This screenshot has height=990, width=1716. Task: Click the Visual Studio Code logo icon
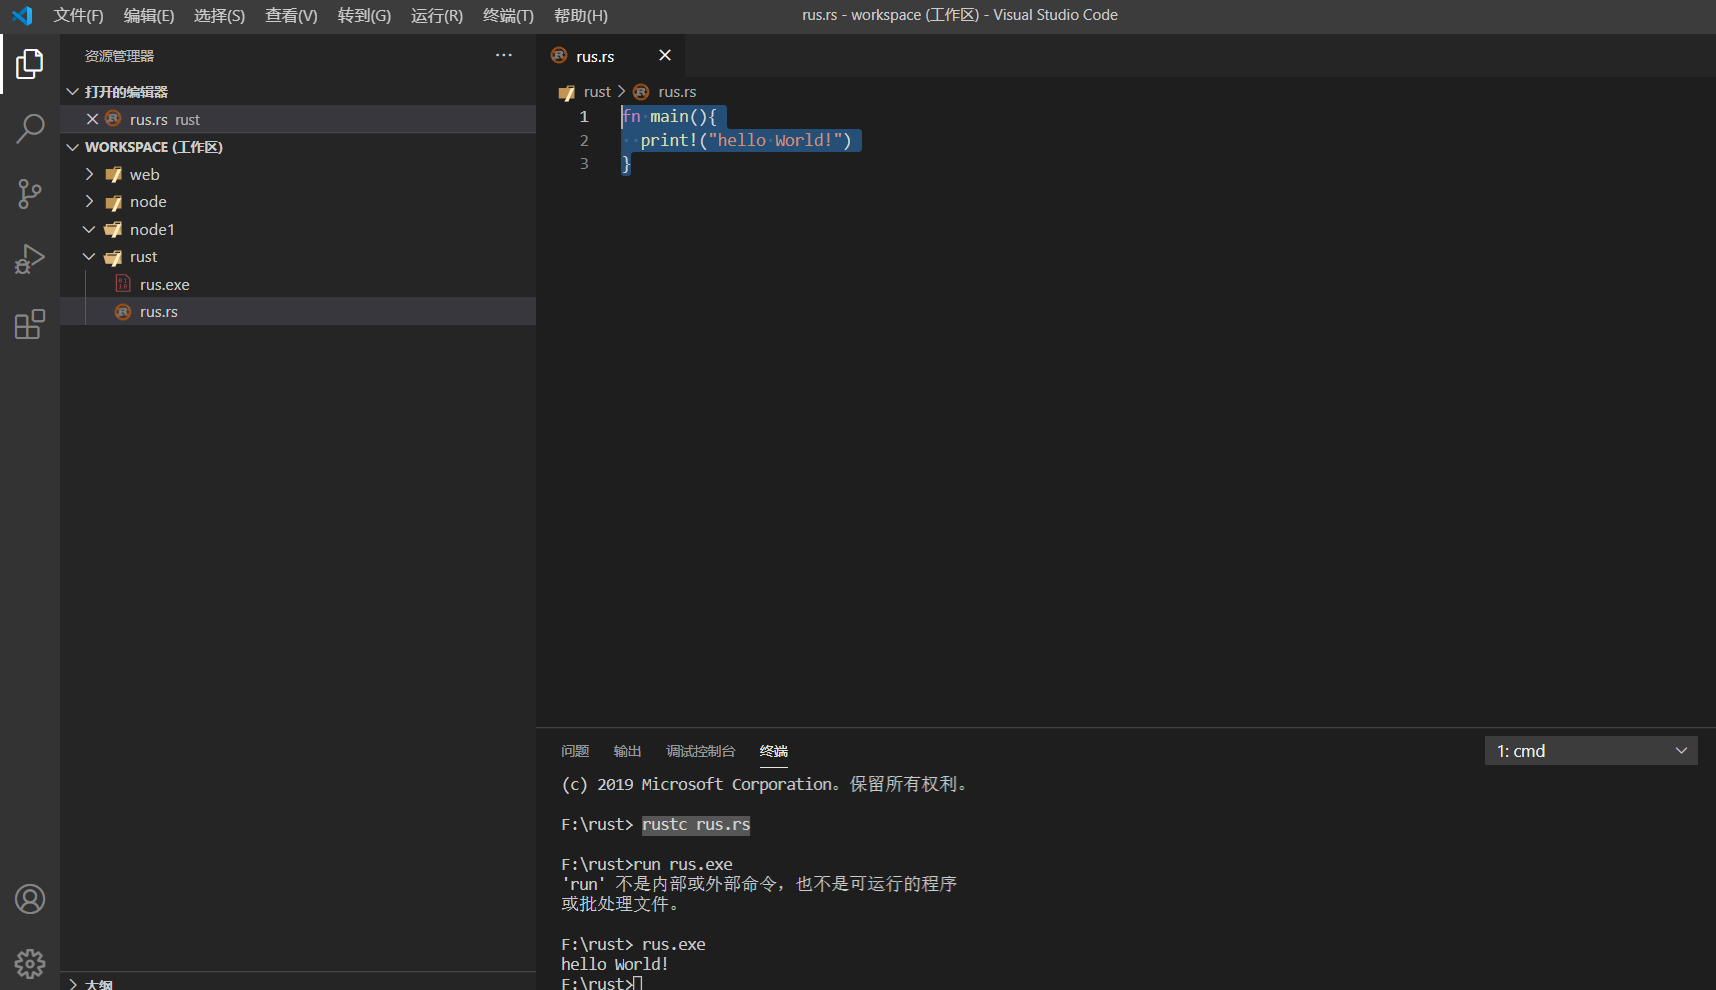(22, 15)
